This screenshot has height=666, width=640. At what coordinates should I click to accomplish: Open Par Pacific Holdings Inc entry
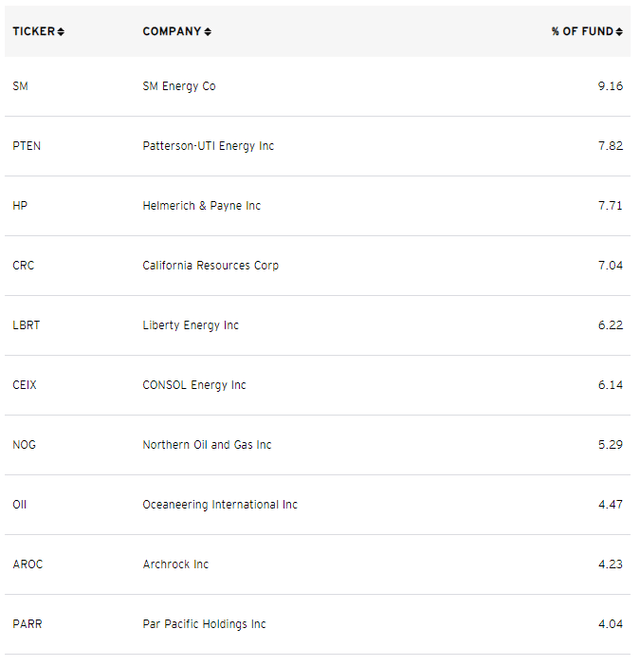[x=204, y=624]
